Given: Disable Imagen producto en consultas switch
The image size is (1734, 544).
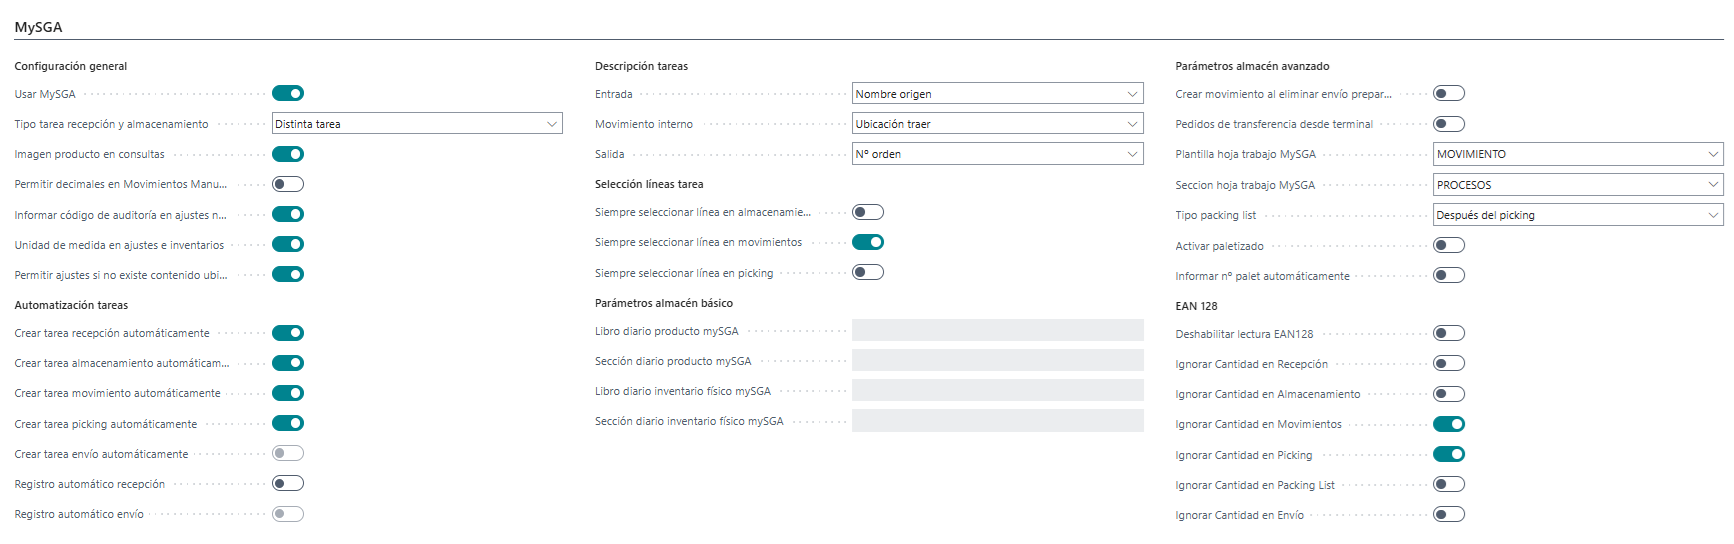Looking at the screenshot, I should pos(288,154).
